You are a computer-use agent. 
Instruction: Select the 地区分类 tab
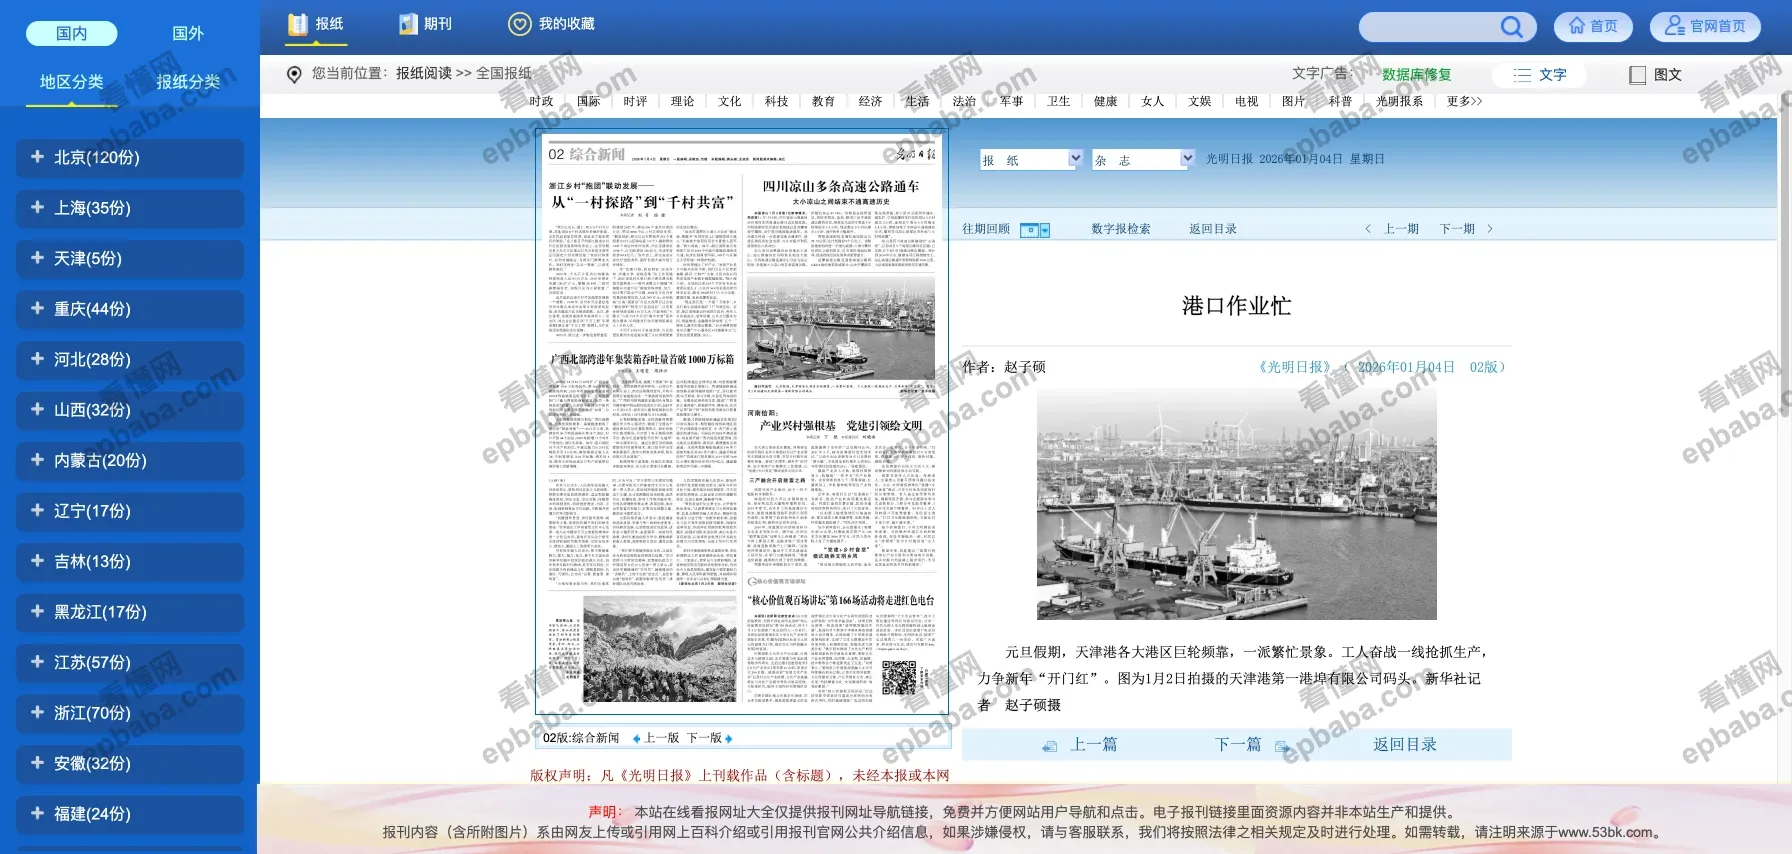(71, 82)
